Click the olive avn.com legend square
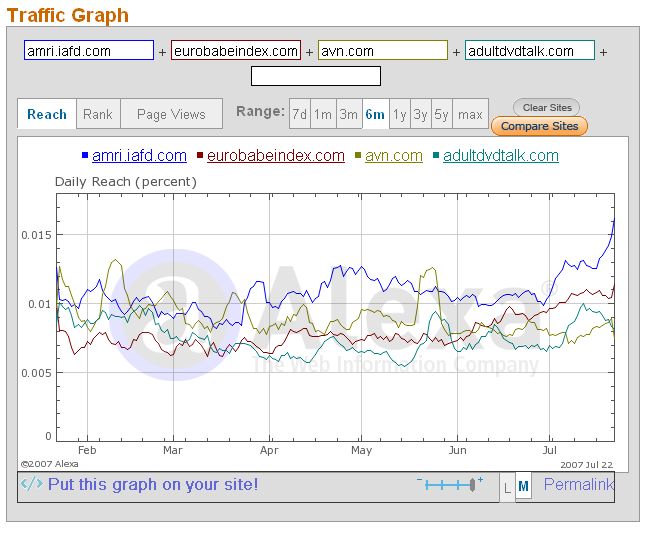 (x=358, y=155)
